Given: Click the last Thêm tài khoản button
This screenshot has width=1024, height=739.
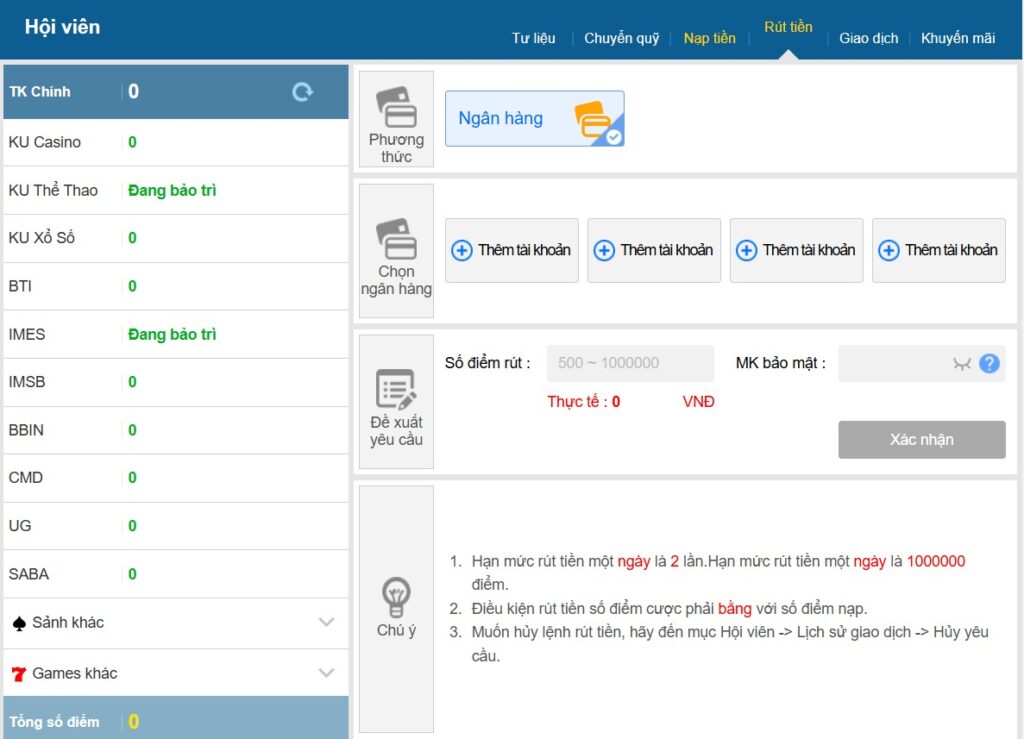Looking at the screenshot, I should coord(938,251).
